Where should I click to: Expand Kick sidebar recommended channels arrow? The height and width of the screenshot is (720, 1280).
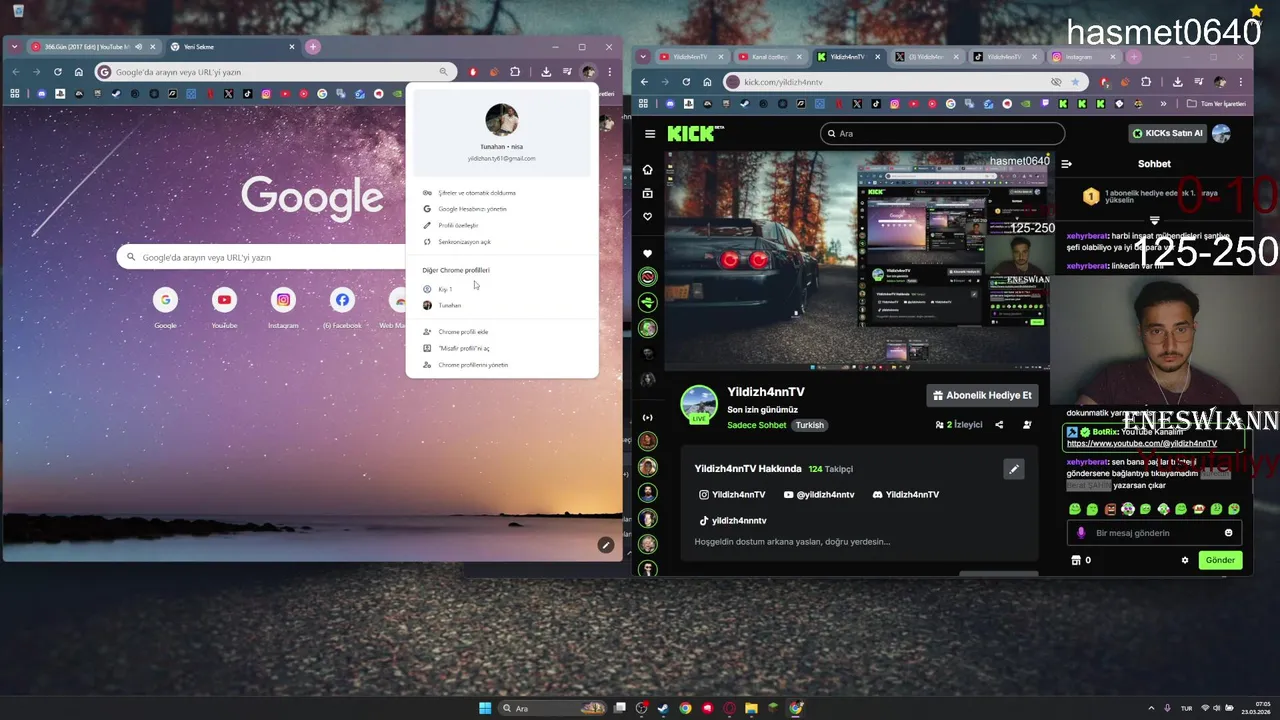(x=647, y=418)
